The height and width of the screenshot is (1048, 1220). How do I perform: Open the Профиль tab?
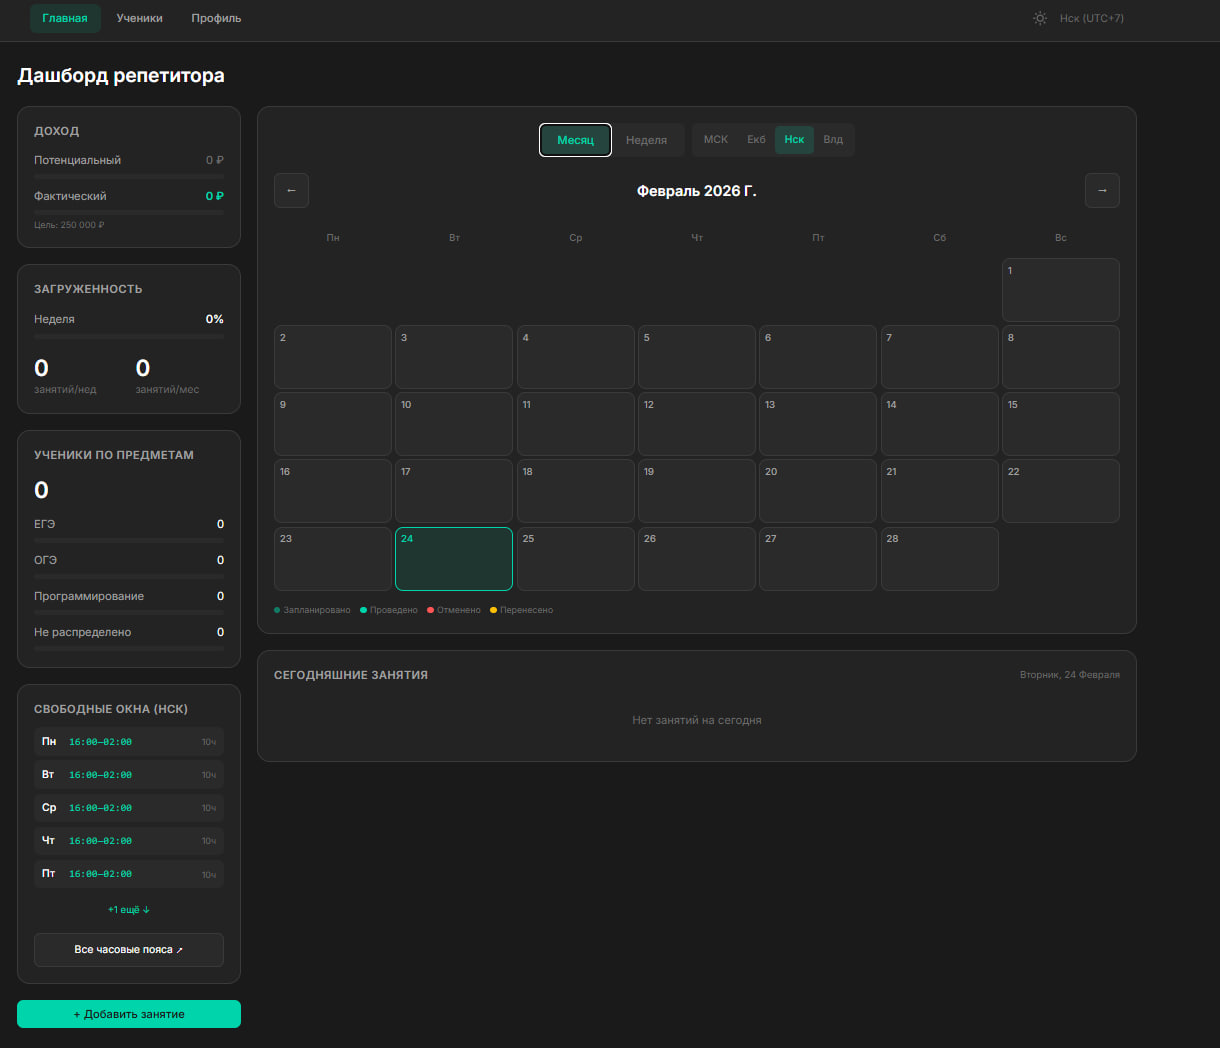(216, 18)
